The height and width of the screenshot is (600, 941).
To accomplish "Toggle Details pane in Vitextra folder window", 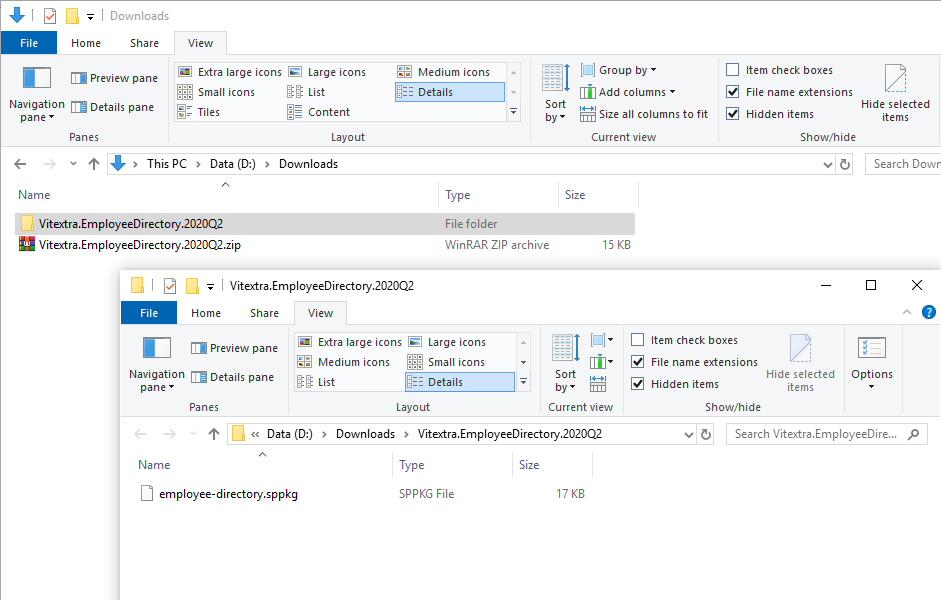I will [232, 377].
